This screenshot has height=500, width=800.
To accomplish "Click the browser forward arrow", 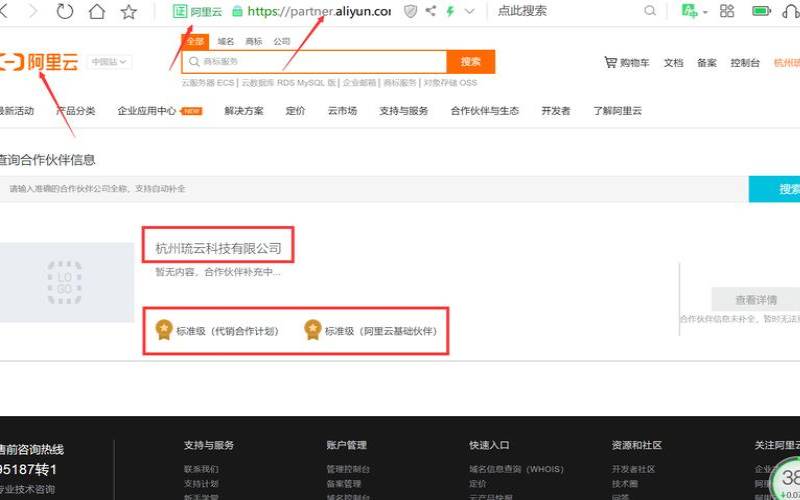I will (34, 11).
